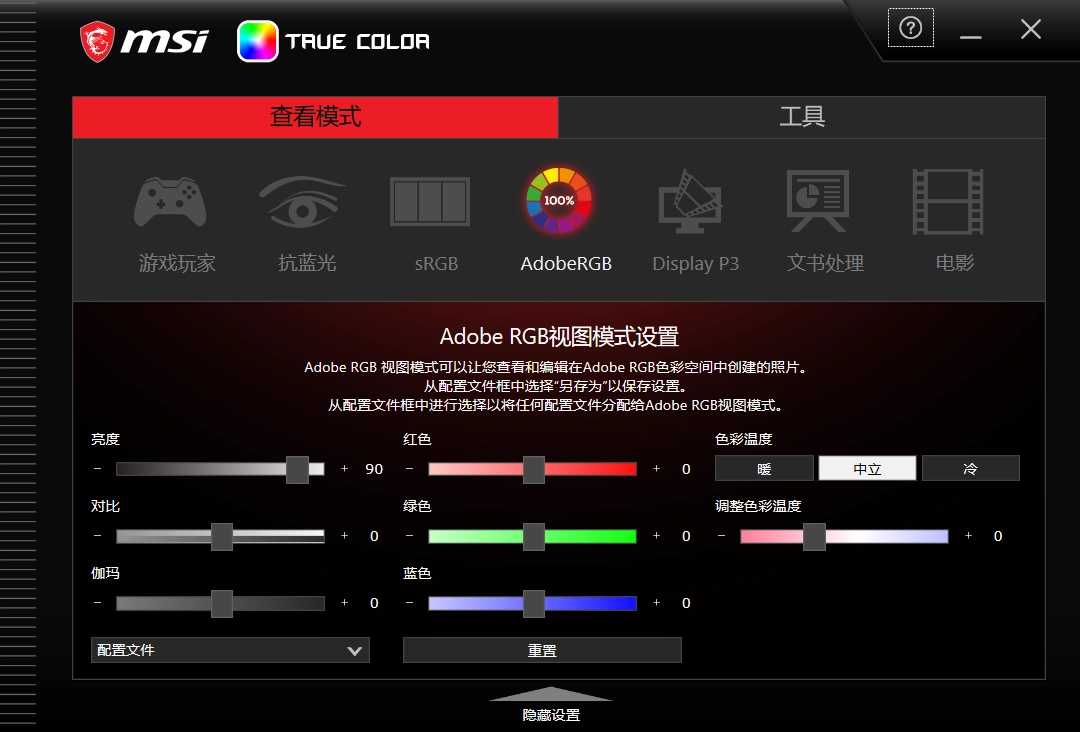Open the 查看模式 tab
Viewport: 1080px width, 732px height.
[315, 117]
